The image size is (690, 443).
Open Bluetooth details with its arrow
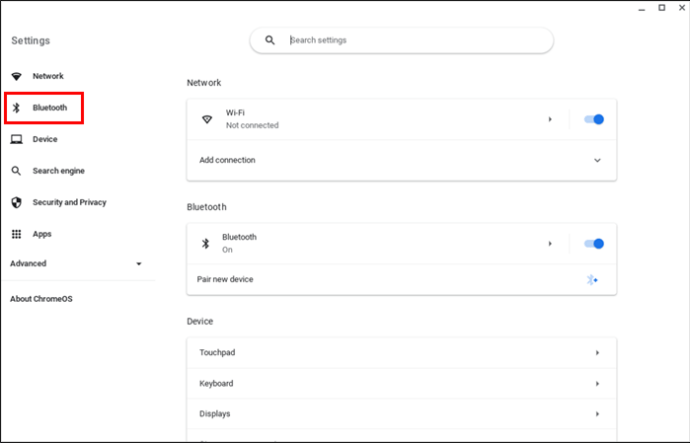pos(550,244)
